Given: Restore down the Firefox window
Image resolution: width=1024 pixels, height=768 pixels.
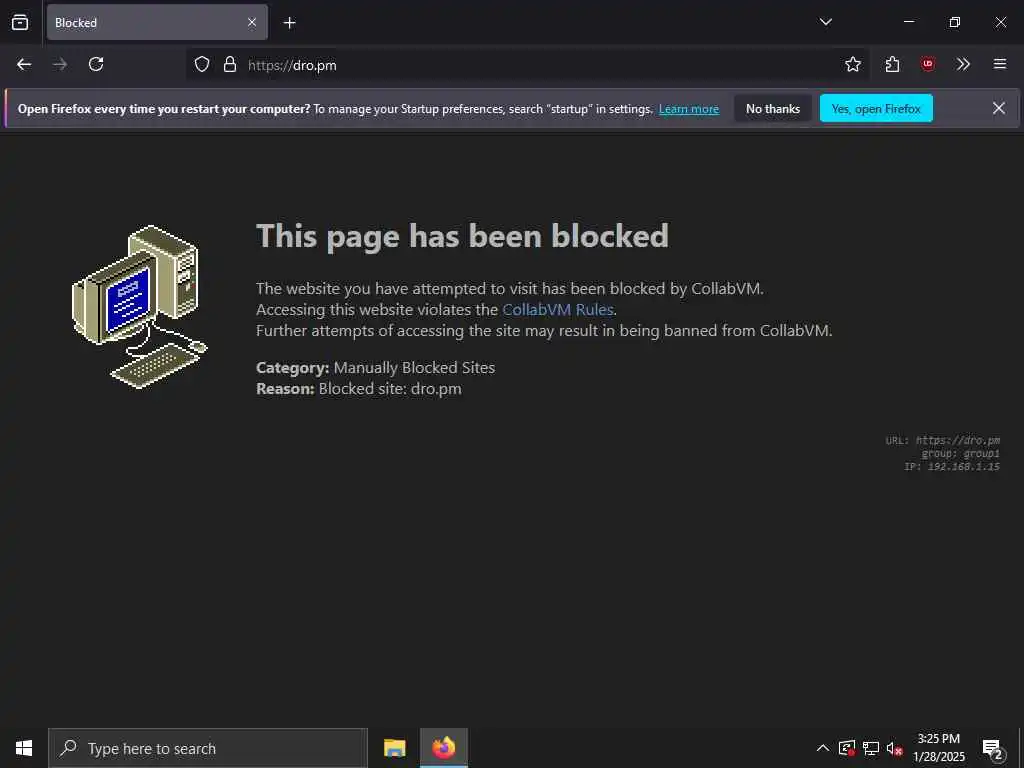Looking at the screenshot, I should click(x=955, y=22).
